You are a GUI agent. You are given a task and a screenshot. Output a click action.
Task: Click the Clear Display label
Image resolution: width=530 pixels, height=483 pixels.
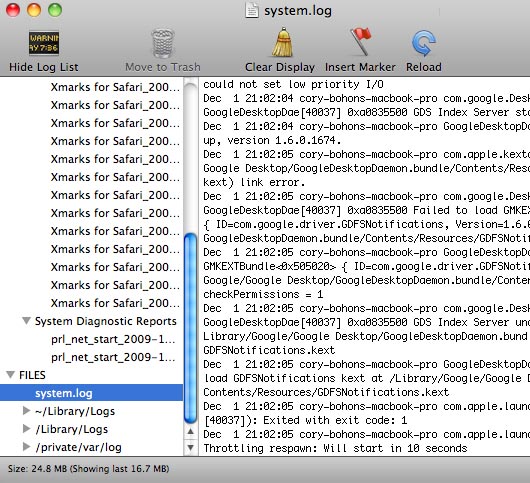280,67
